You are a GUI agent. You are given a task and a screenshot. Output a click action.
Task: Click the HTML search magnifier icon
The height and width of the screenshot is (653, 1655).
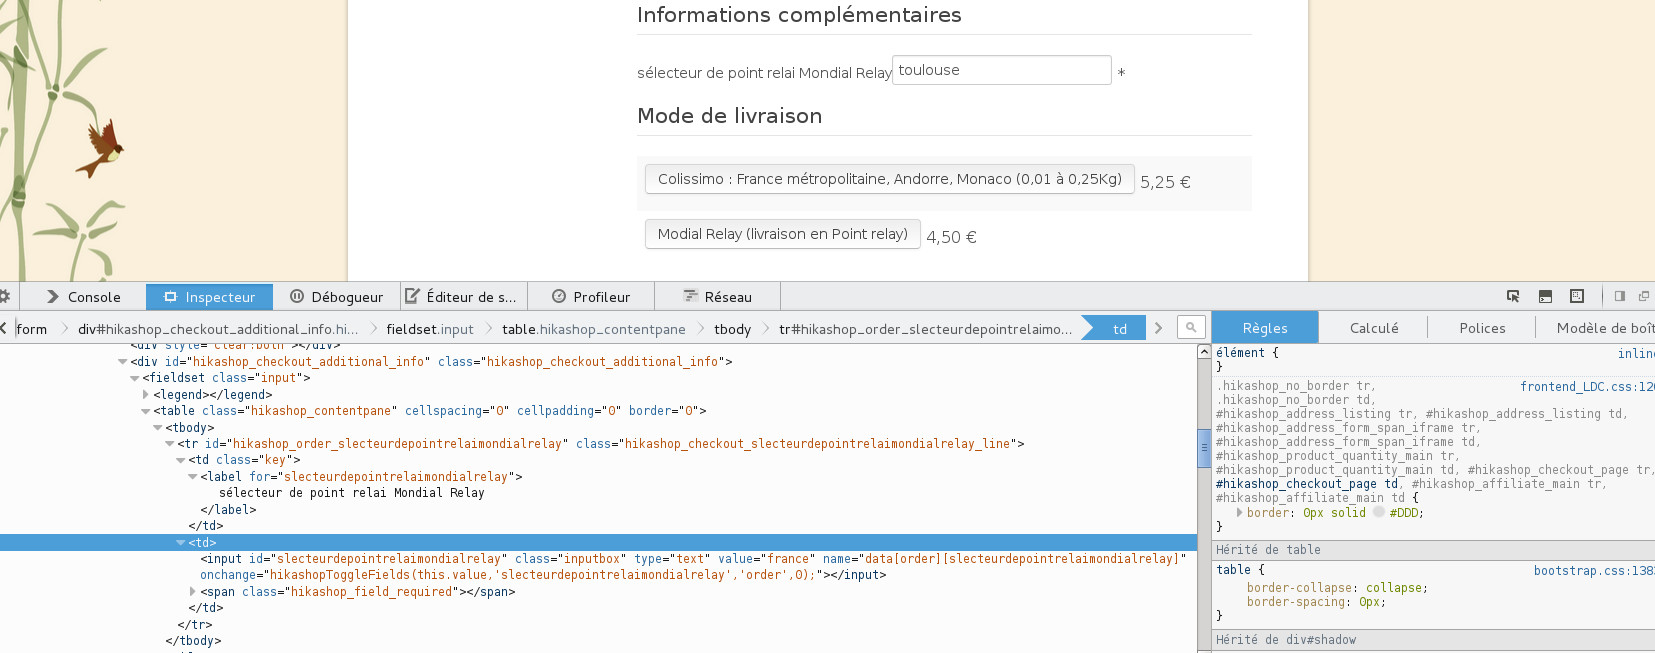coord(1190,327)
